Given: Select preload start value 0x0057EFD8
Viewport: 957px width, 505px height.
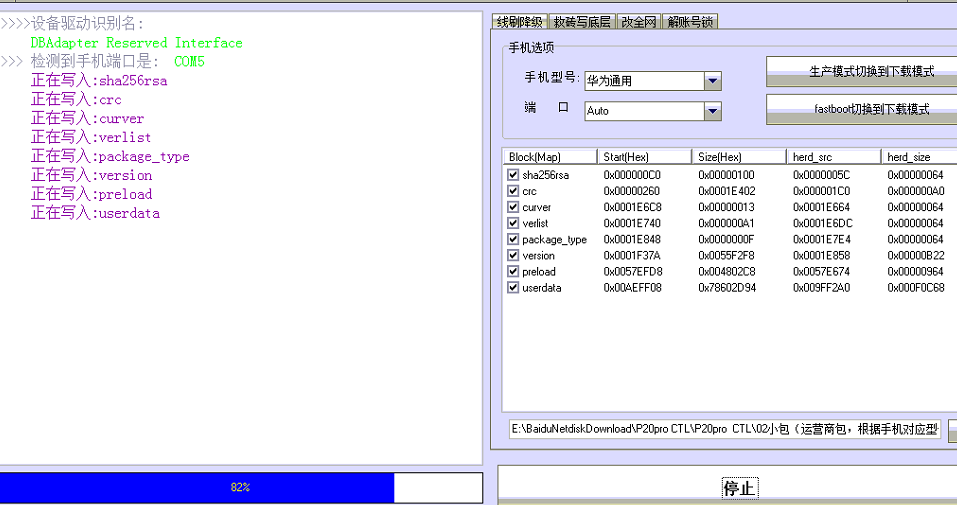Looking at the screenshot, I should (632, 271).
